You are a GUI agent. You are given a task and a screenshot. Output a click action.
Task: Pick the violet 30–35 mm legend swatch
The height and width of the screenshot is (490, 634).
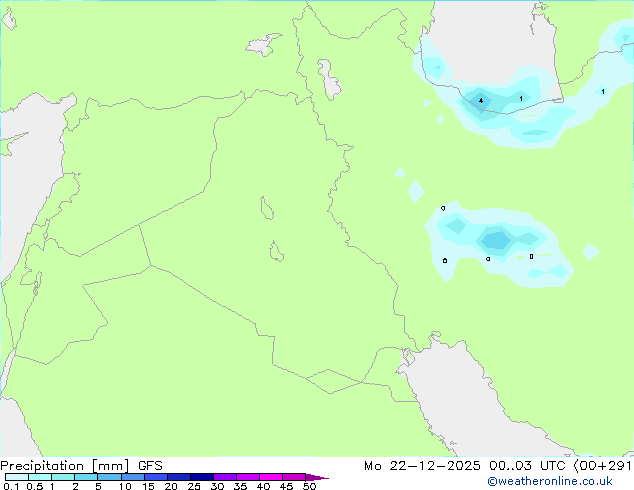tap(224, 477)
